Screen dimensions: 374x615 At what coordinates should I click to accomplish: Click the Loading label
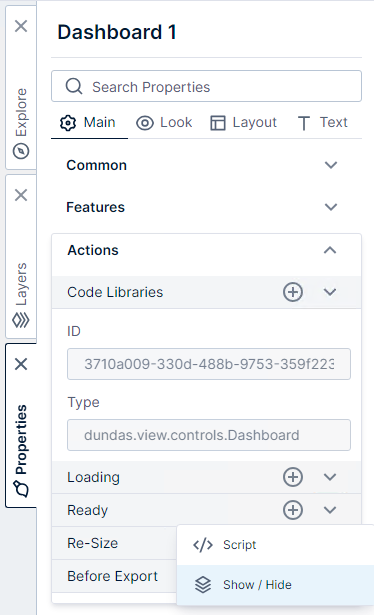(93, 477)
